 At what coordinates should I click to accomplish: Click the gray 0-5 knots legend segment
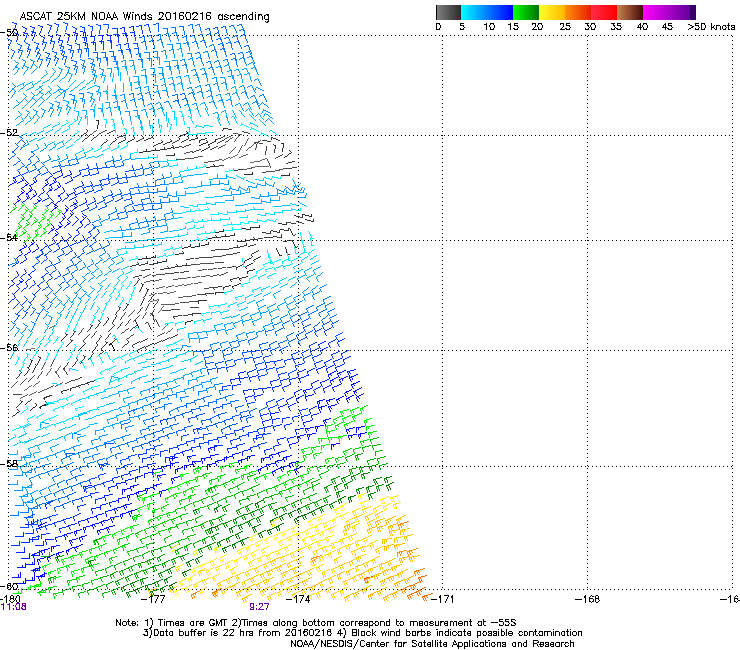tap(448, 12)
